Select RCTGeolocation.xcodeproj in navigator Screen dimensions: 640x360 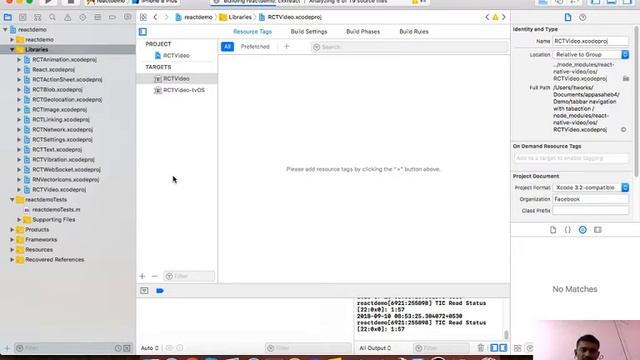[67, 100]
